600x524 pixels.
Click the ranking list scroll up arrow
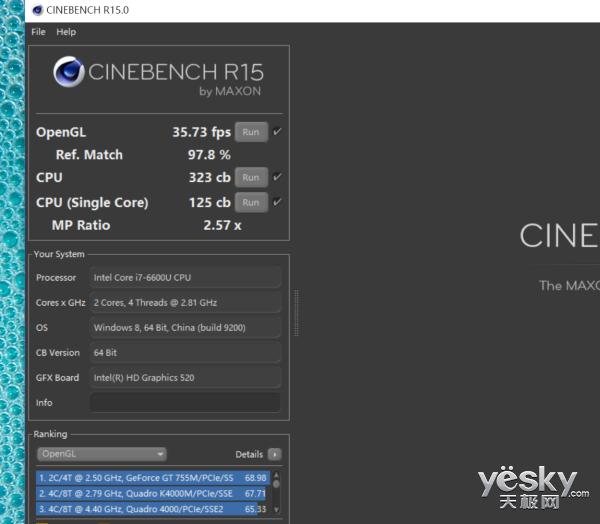[276, 475]
